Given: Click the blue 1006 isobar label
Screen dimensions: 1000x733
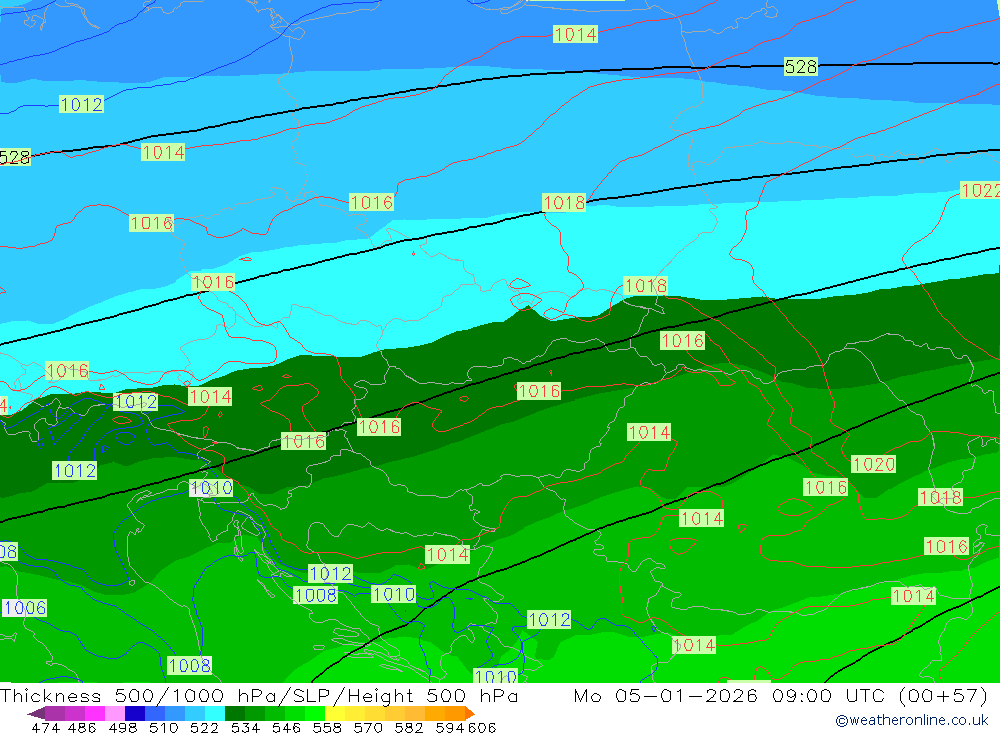Looking at the screenshot, I should tap(25, 607).
